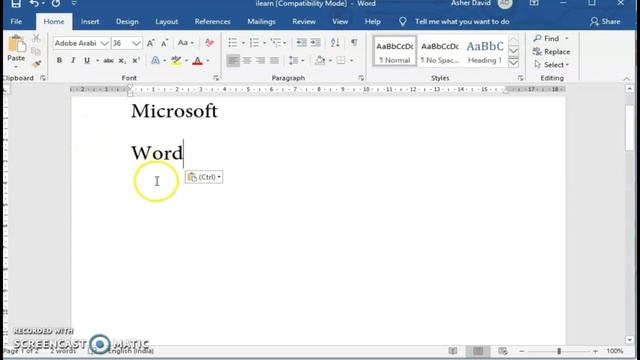Switch to the References tab
The height and width of the screenshot is (360, 640).
click(212, 22)
